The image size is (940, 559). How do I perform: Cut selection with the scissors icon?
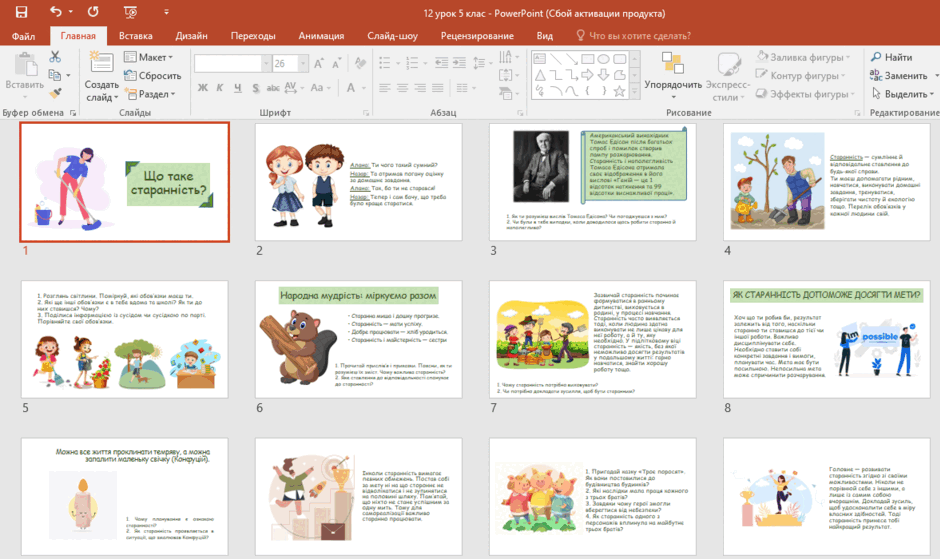tap(55, 56)
